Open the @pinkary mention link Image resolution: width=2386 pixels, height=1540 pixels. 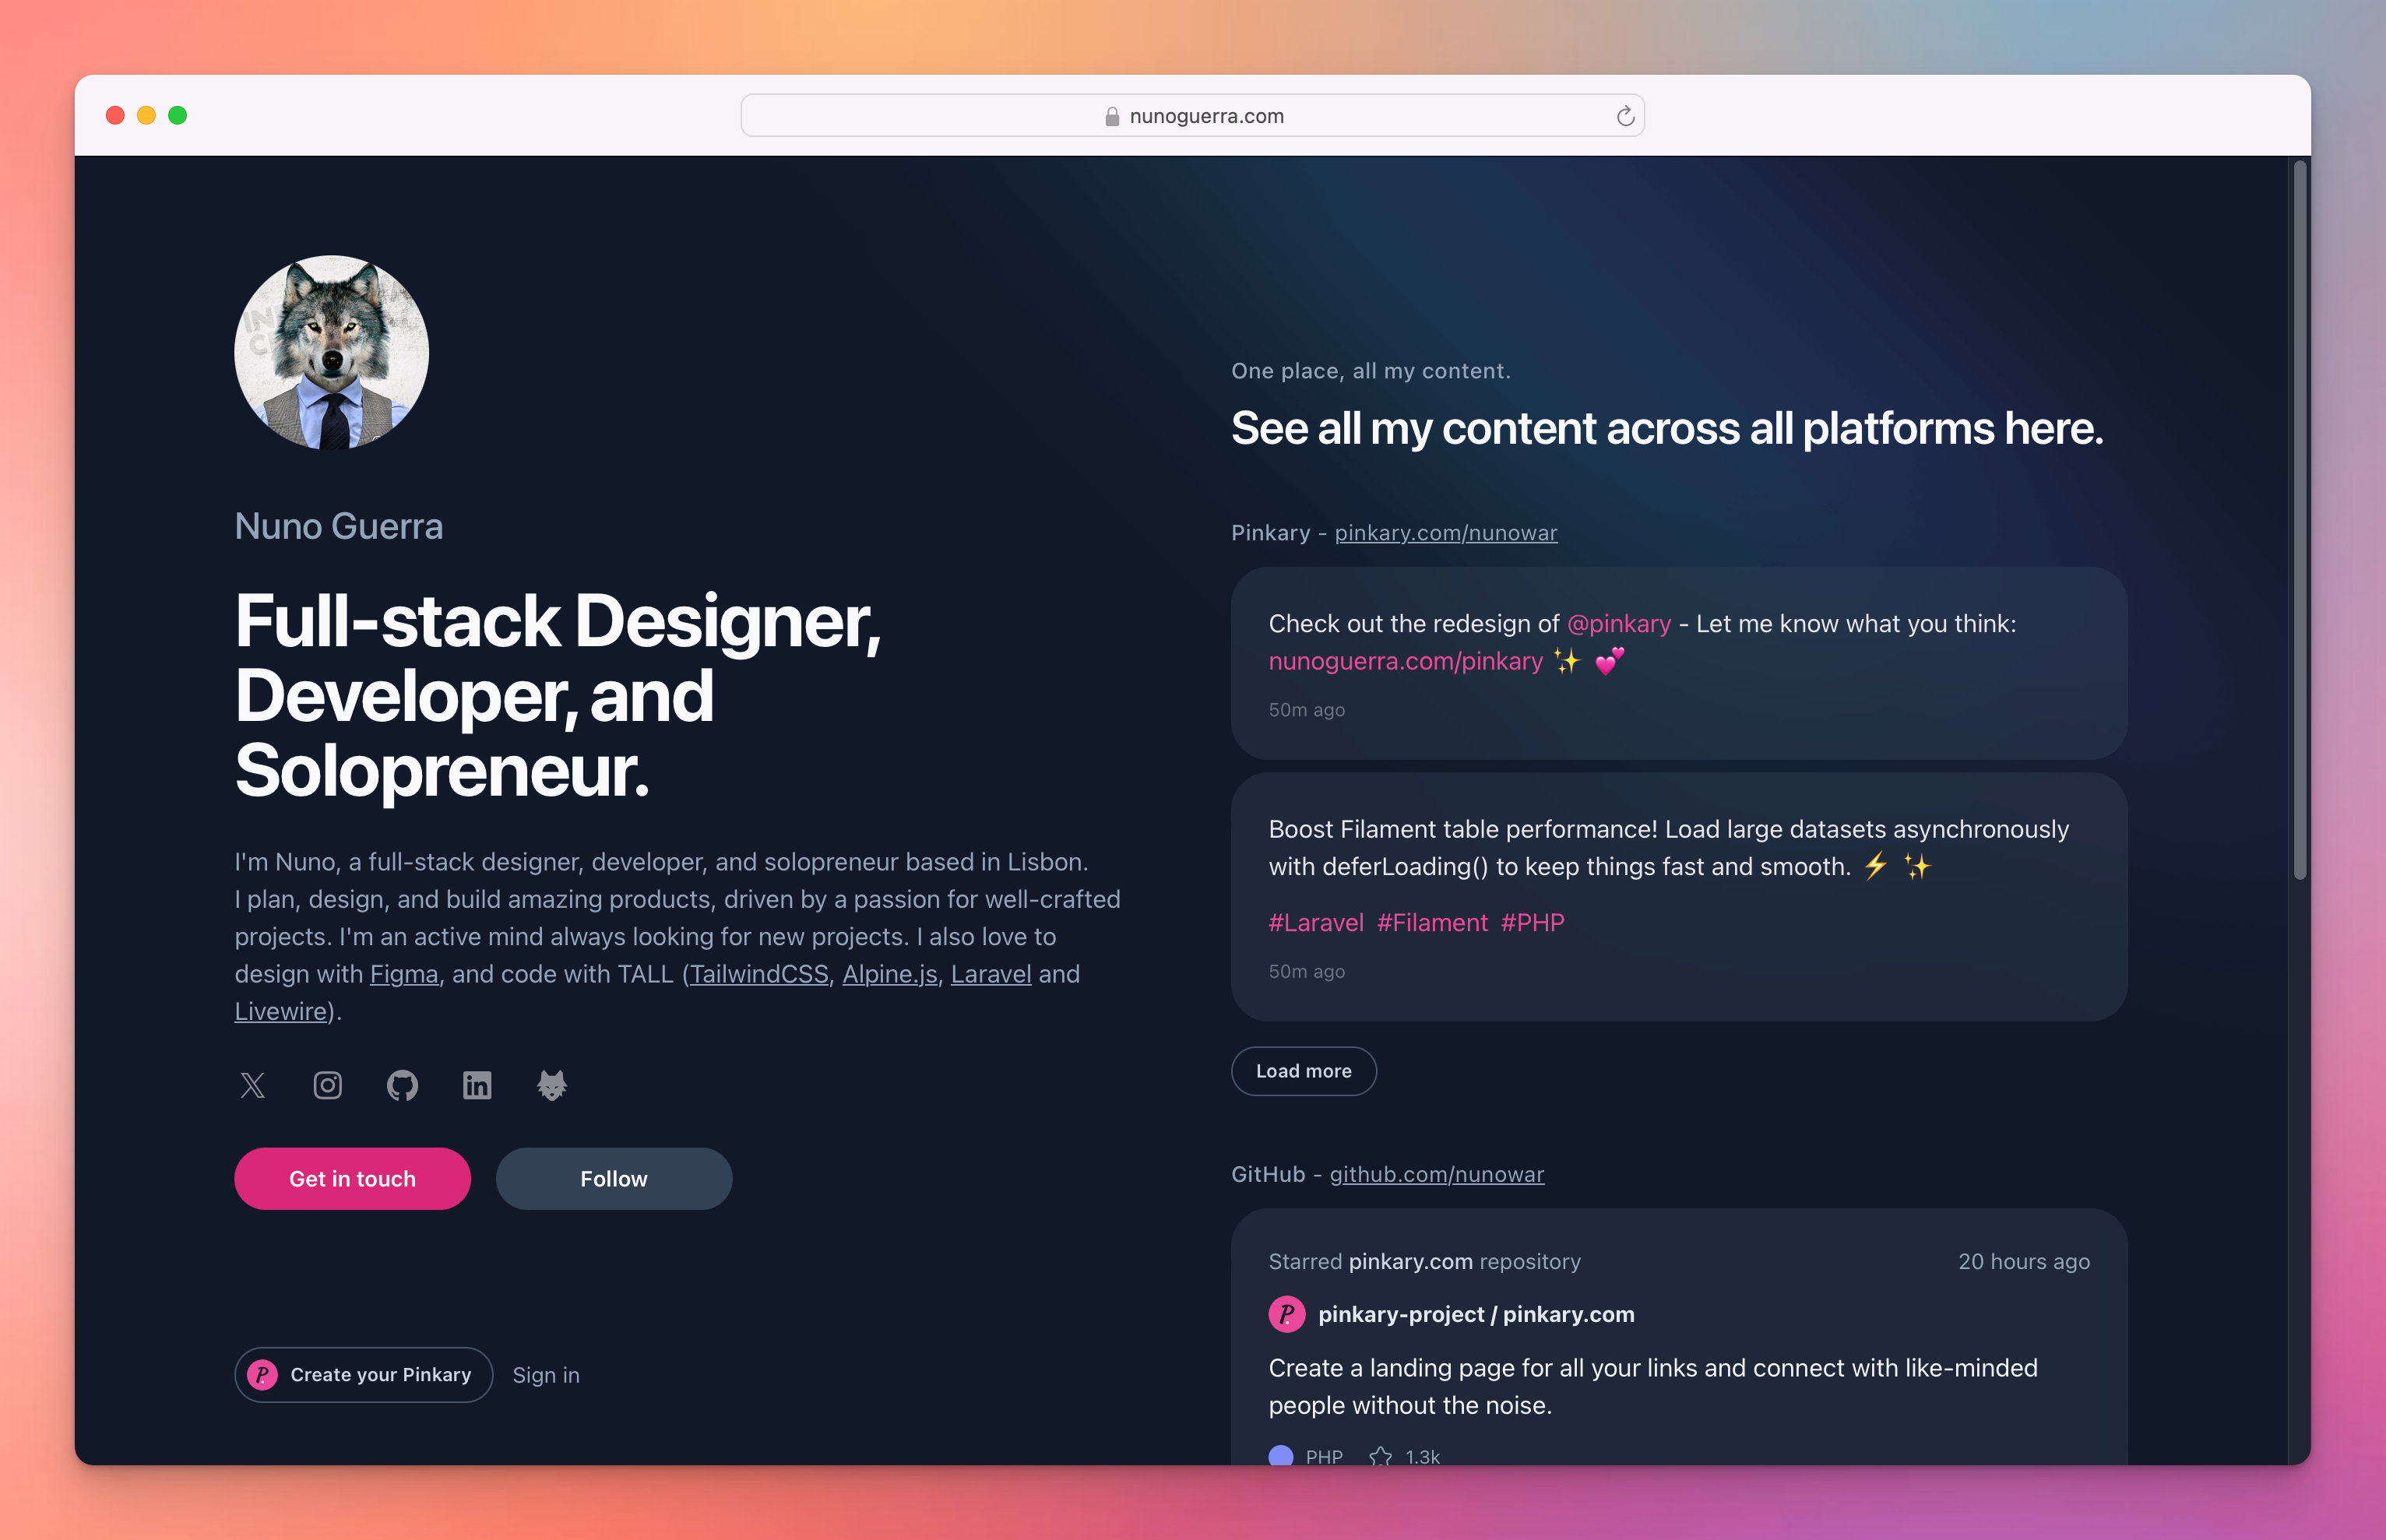pos(1619,623)
